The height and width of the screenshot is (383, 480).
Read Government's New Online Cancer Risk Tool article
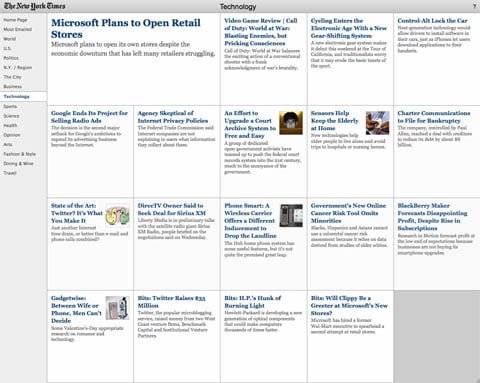click(x=348, y=213)
